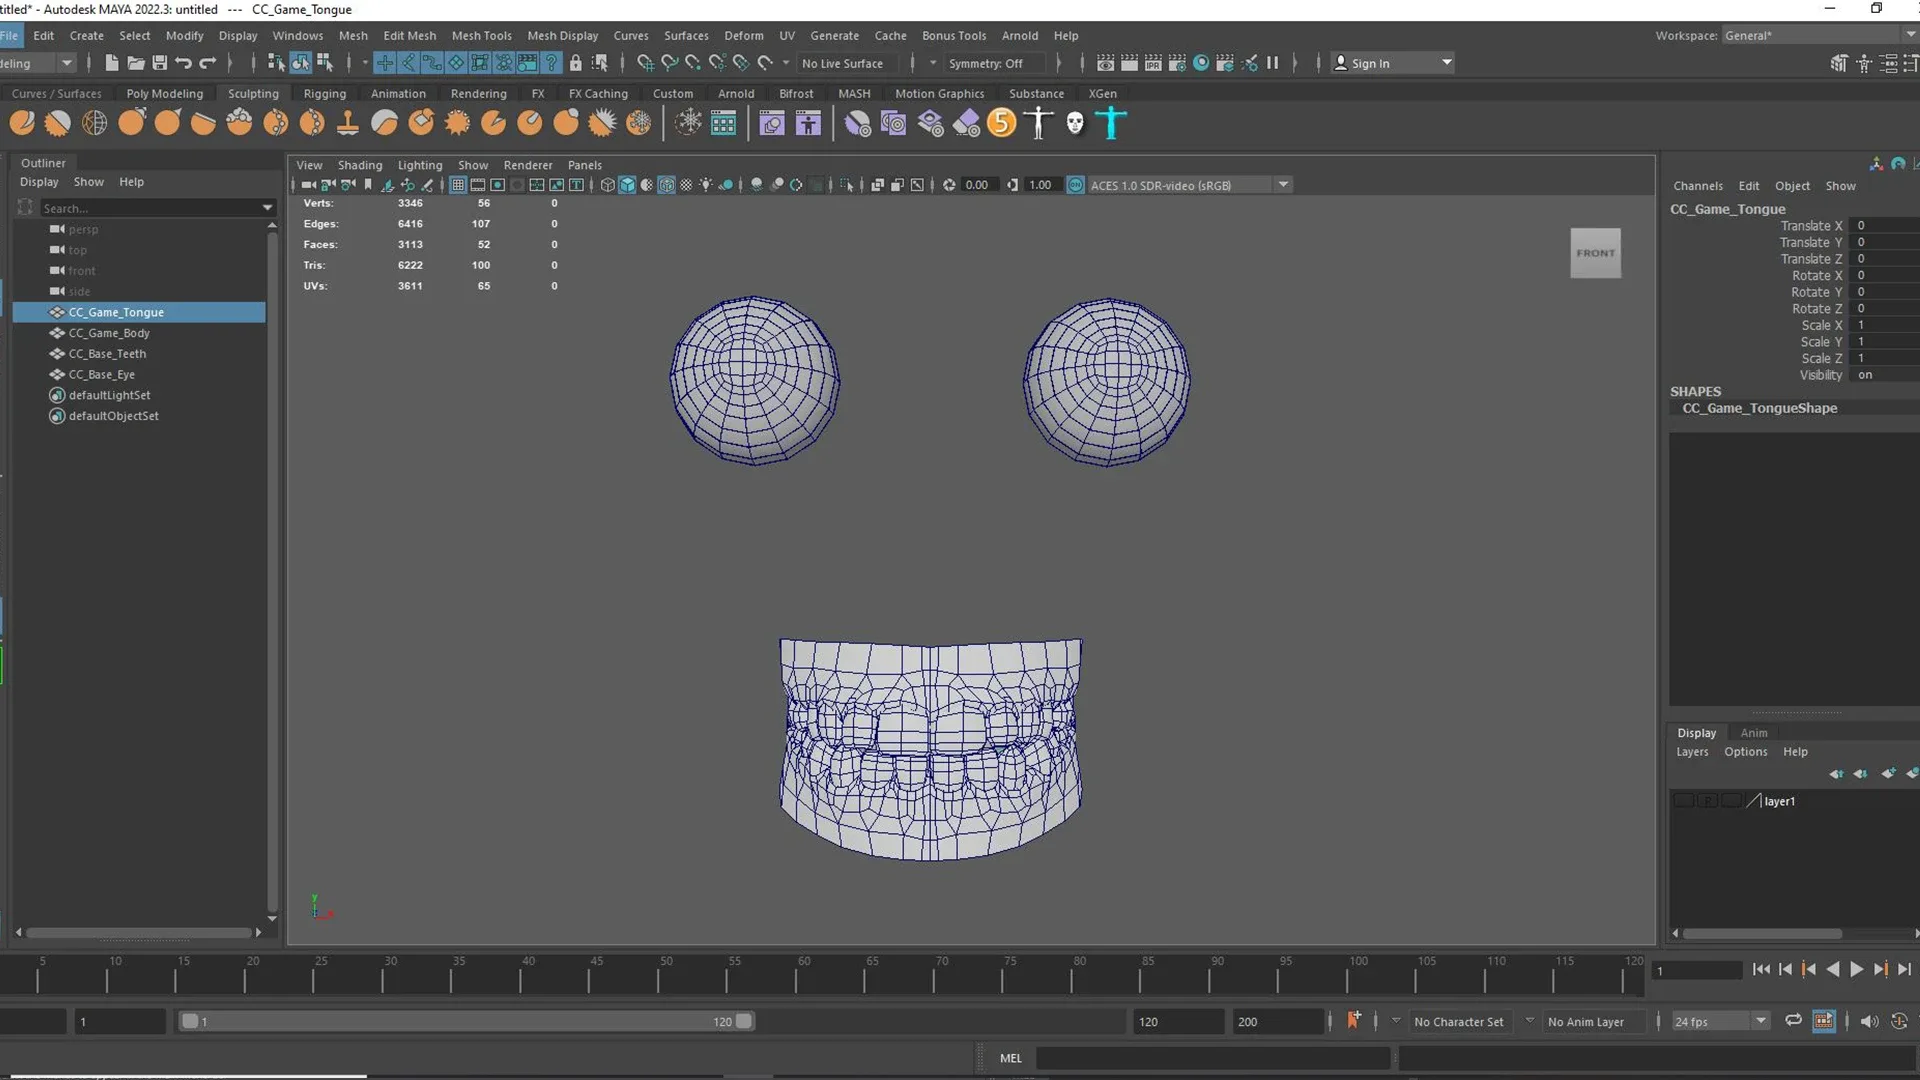Viewport: 1920px width, 1080px height.
Task: Create a new scene with the New Scene icon
Action: pyautogui.click(x=112, y=62)
